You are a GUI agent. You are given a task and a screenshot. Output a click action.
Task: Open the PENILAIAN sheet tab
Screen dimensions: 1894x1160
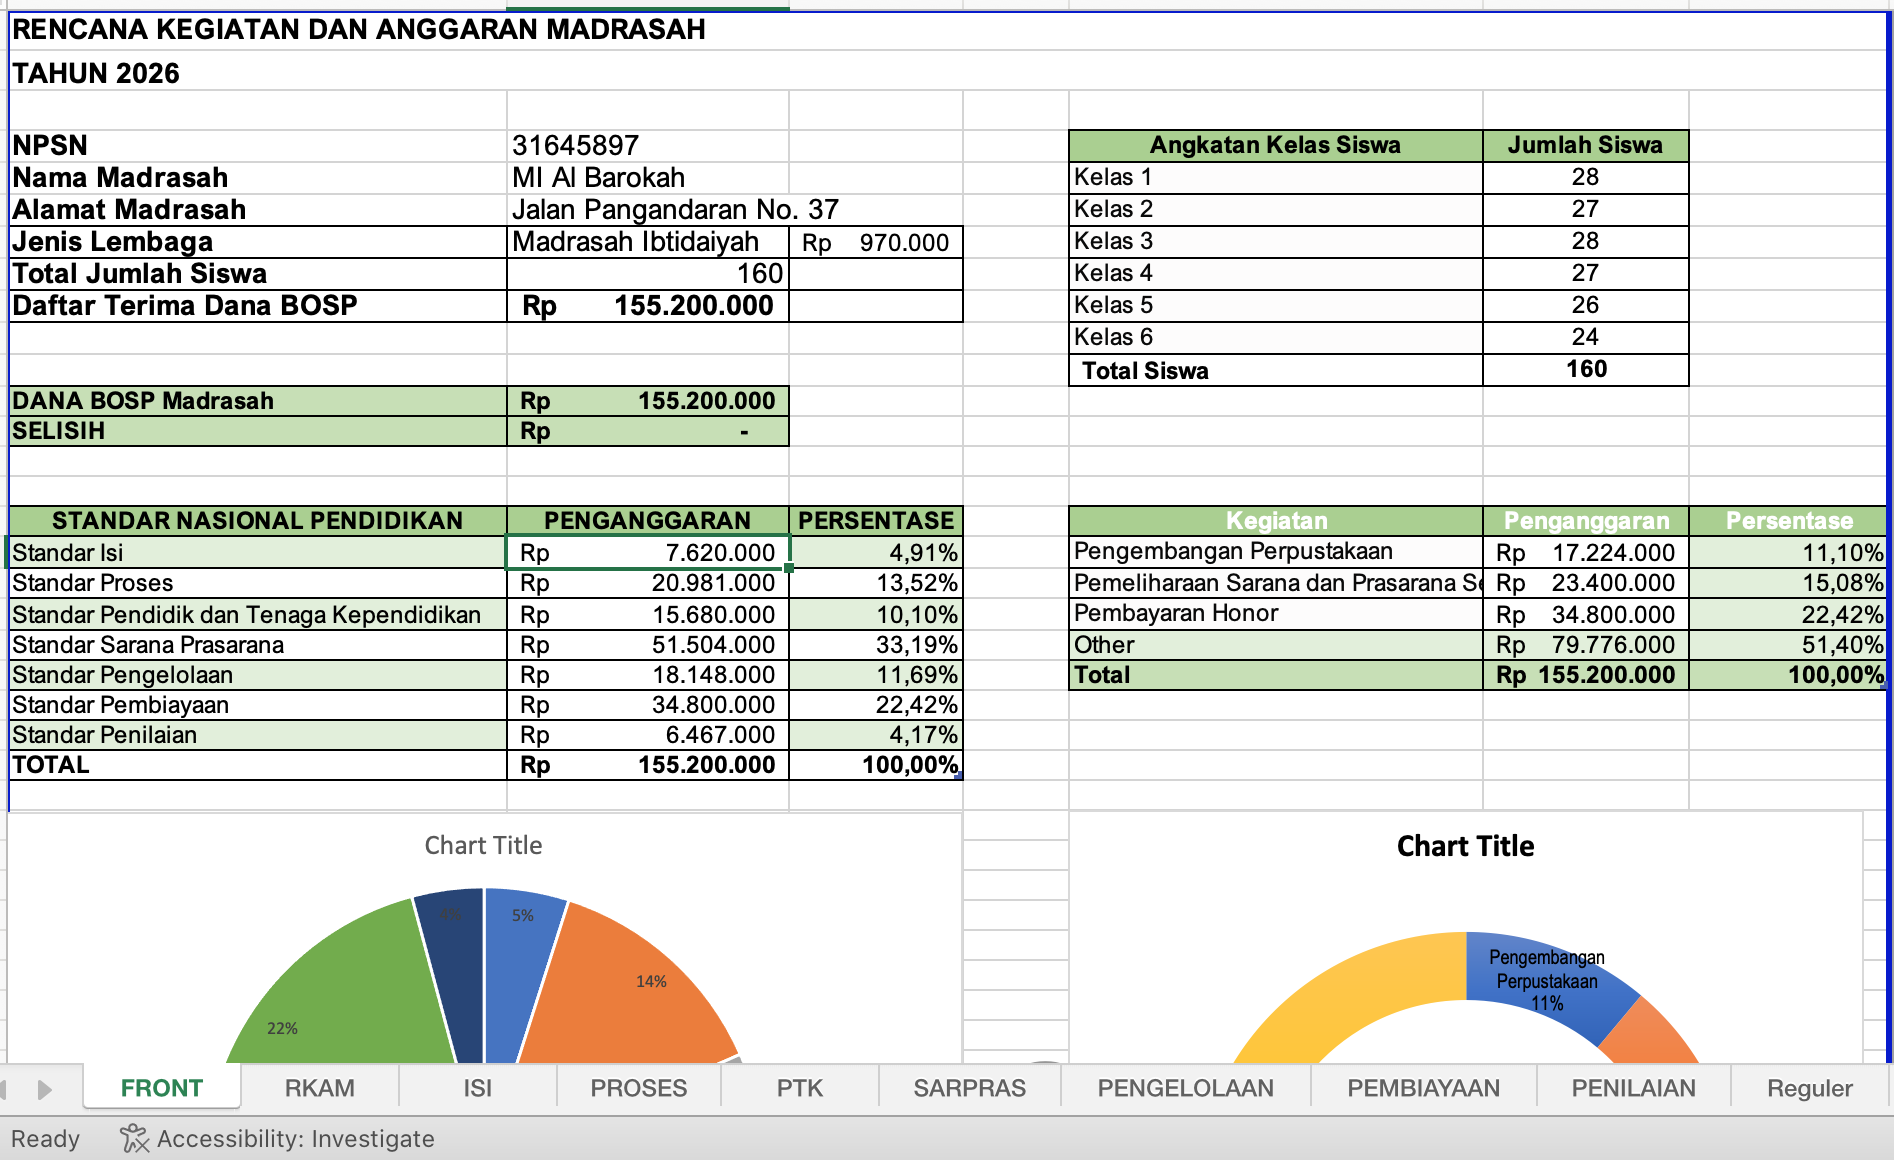tap(1633, 1088)
